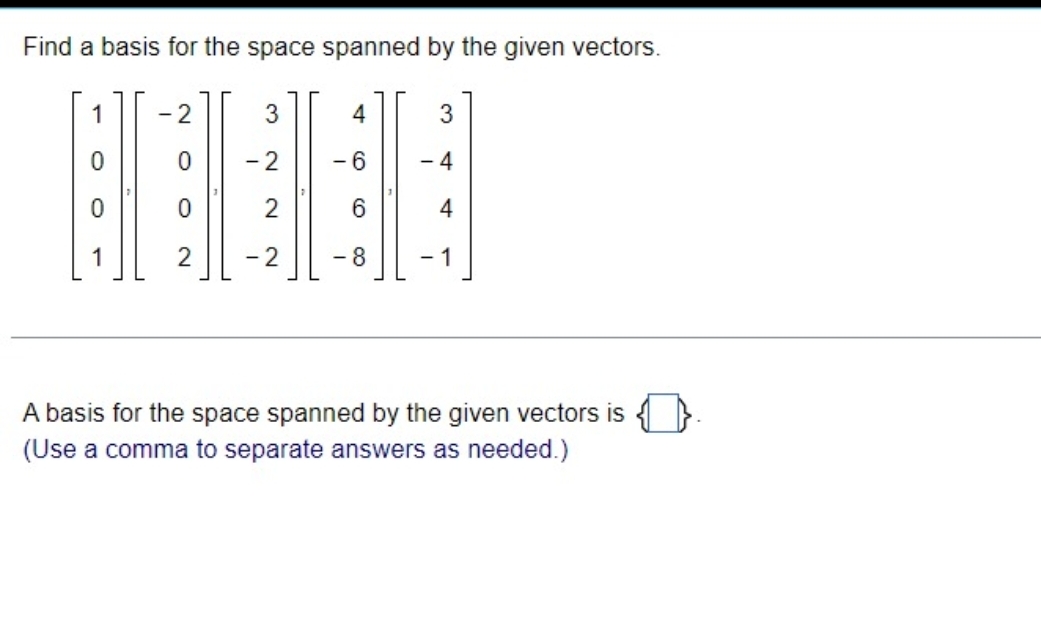
Task: Click the black bar at the top of the screen
Action: pos(520,5)
